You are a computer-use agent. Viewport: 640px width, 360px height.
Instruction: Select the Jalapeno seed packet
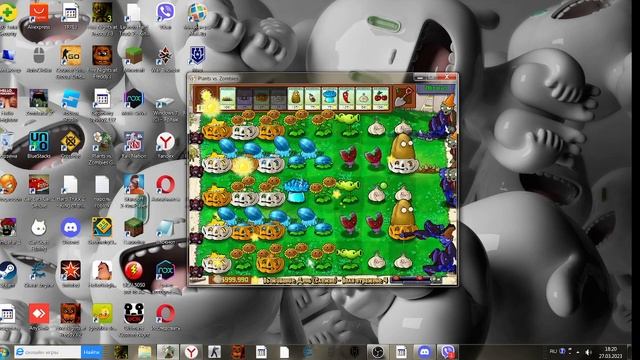[346, 98]
